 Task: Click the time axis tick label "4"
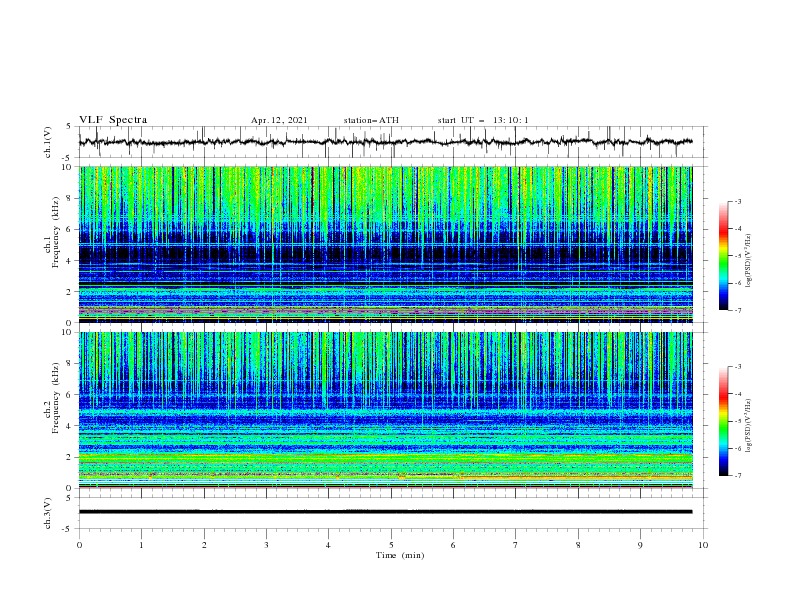click(x=328, y=545)
